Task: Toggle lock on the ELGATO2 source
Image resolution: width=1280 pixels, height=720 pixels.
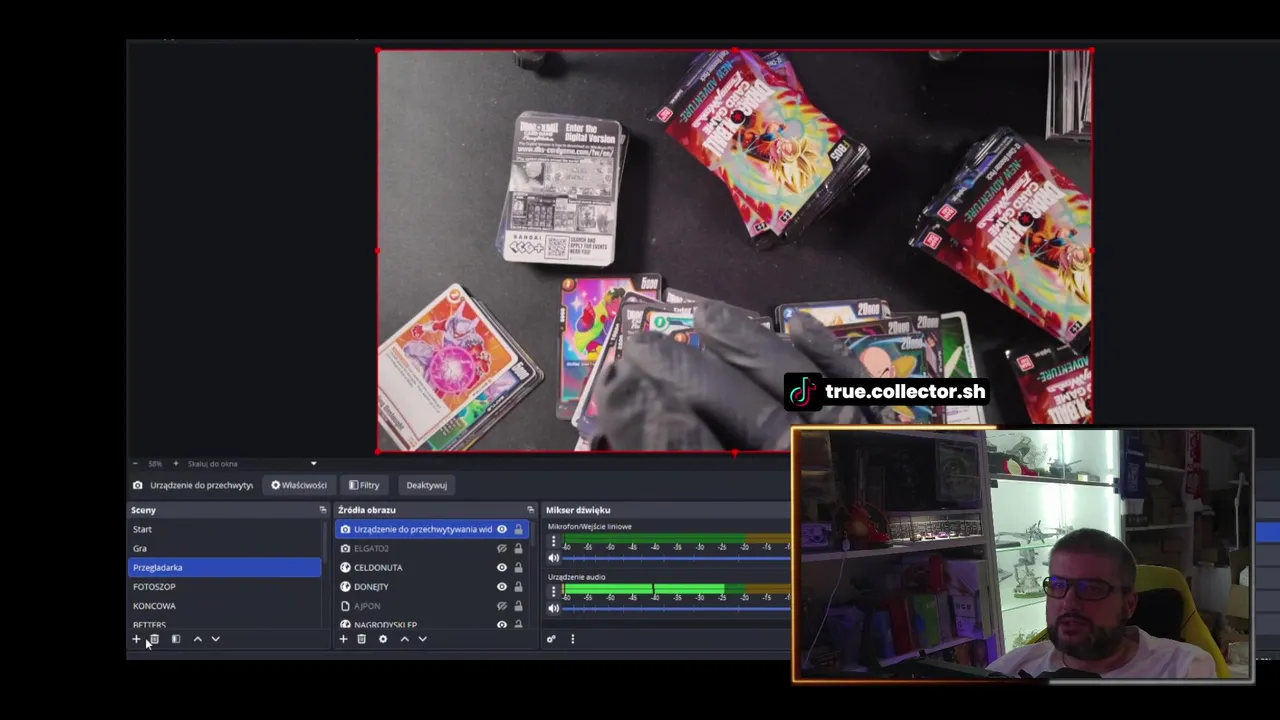Action: click(x=518, y=548)
